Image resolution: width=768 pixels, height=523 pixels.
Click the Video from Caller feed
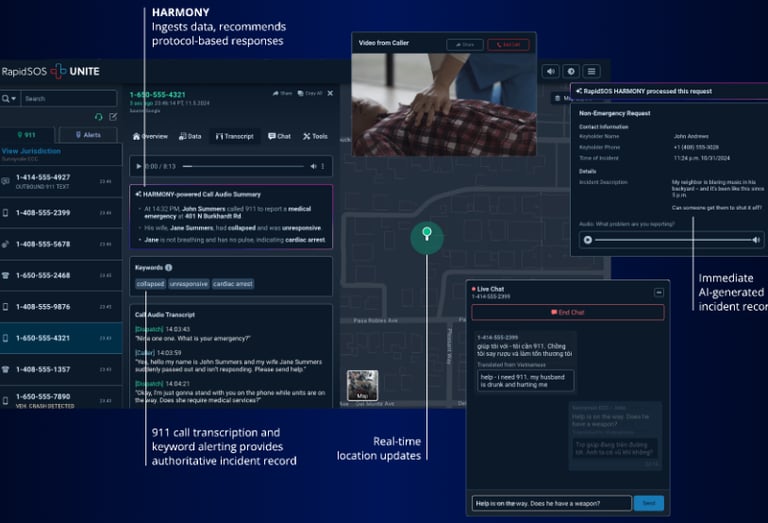click(444, 104)
